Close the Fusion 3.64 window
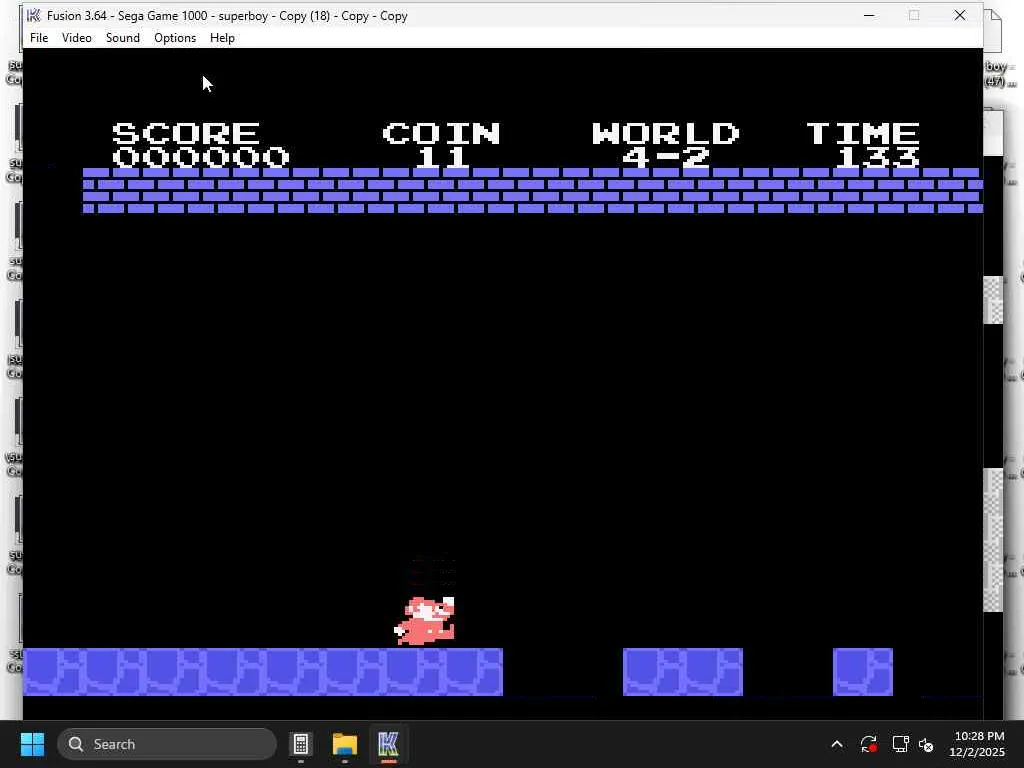The width and height of the screenshot is (1024, 768). [x=960, y=15]
